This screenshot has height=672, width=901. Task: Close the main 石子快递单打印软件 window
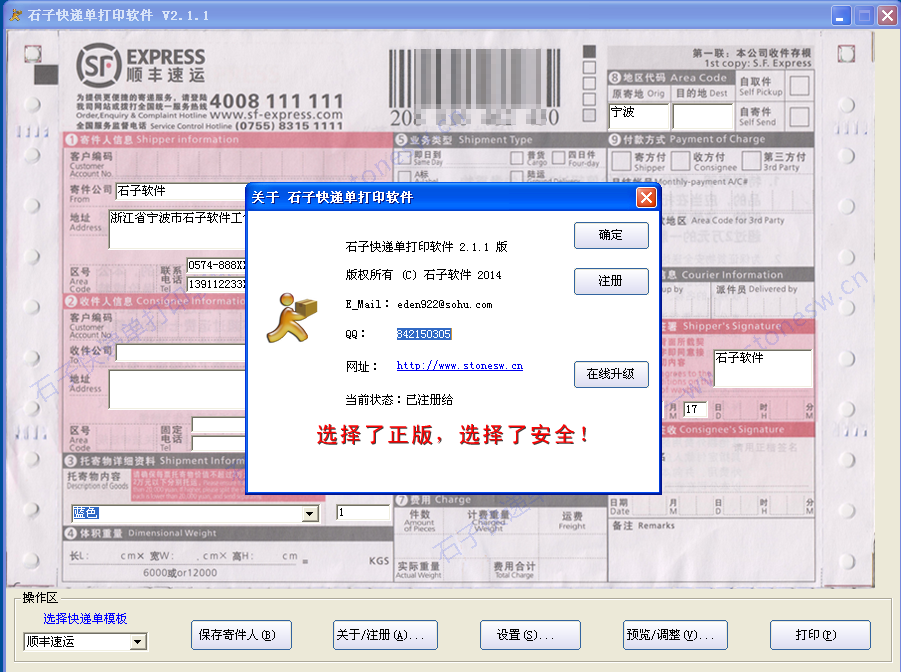click(x=887, y=16)
